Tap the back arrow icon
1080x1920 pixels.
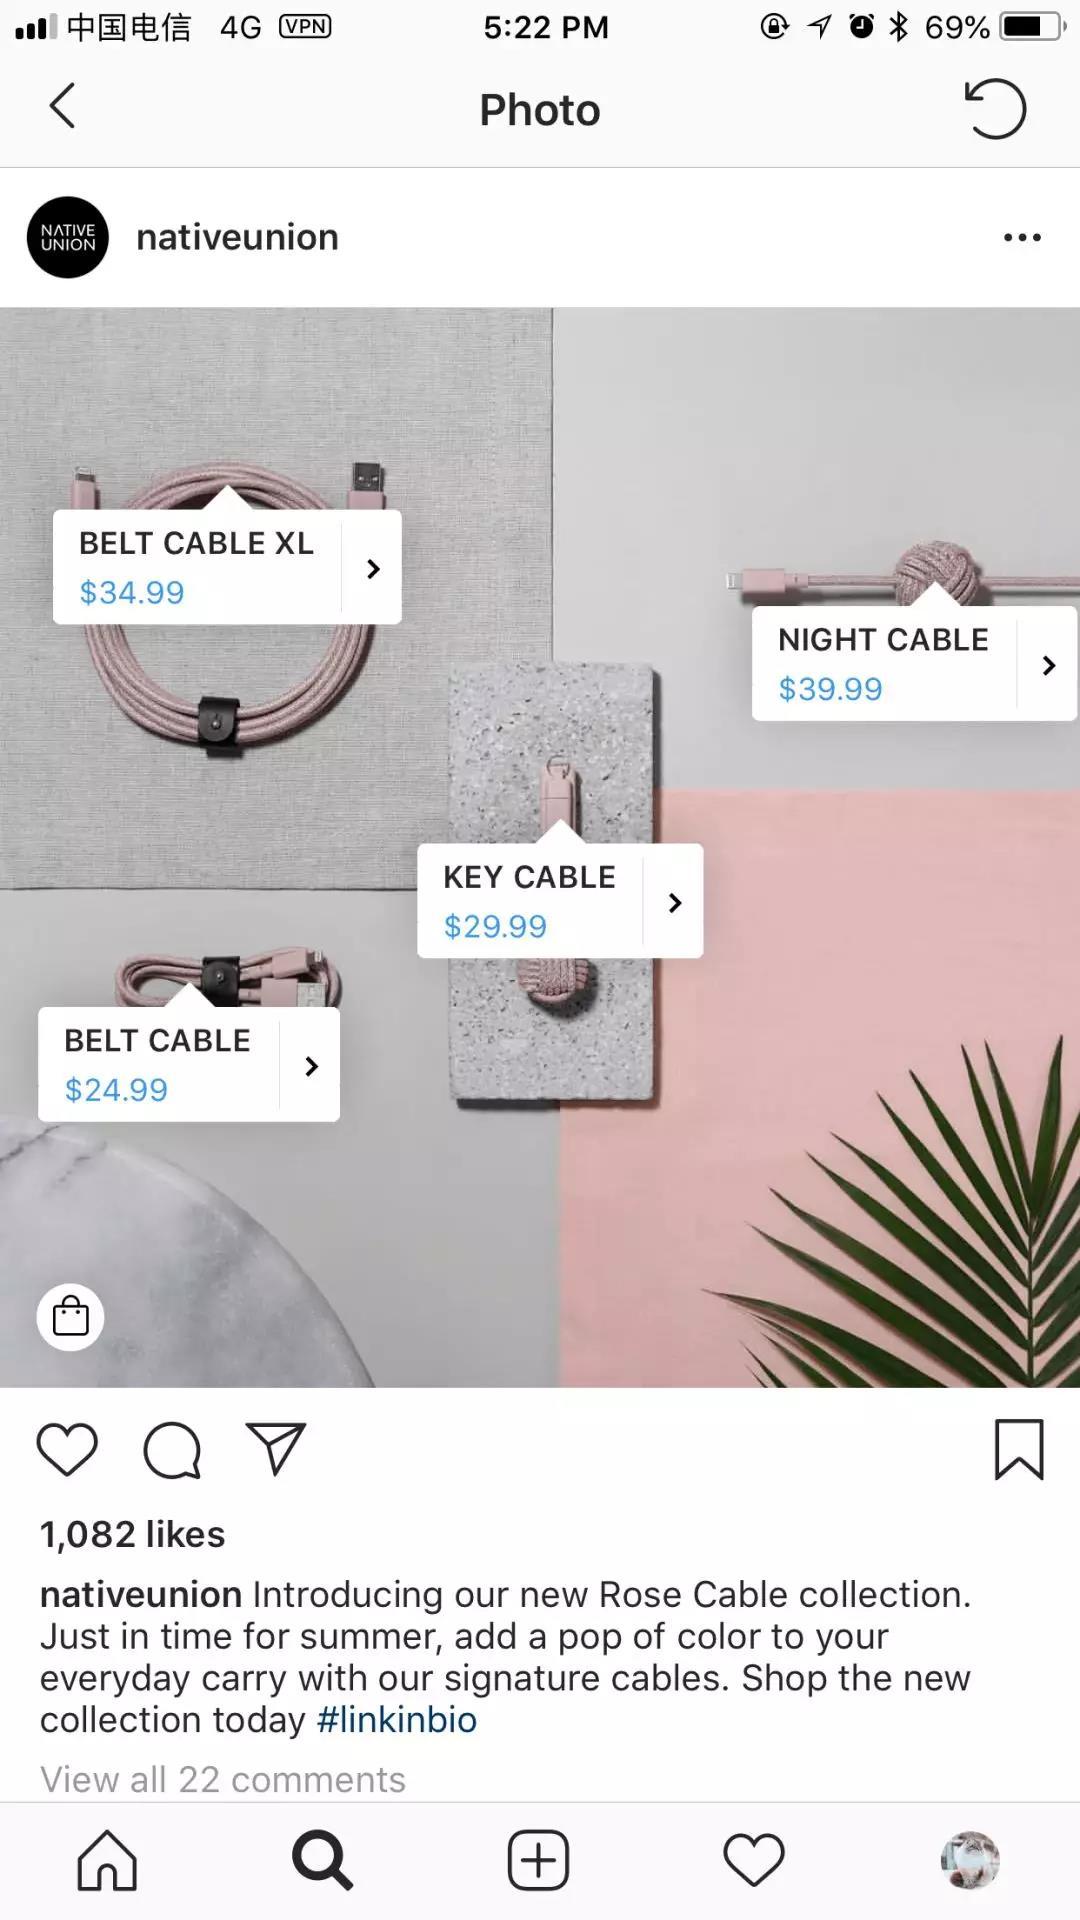62,106
